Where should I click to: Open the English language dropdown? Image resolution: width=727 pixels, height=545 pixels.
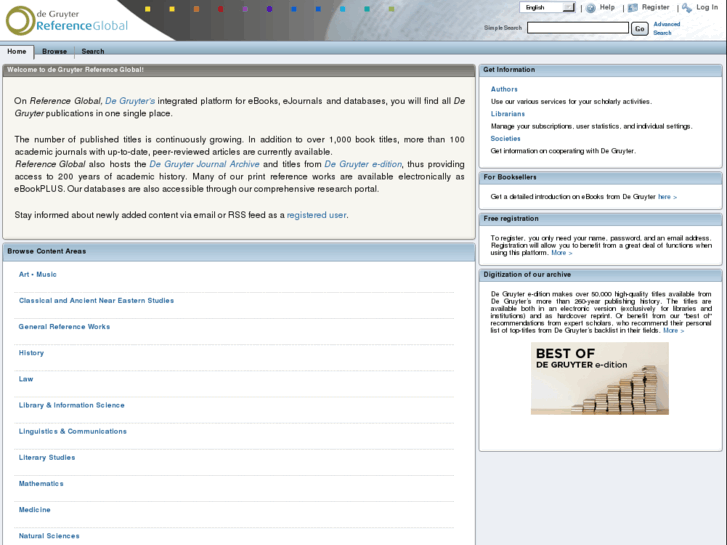coord(547,7)
